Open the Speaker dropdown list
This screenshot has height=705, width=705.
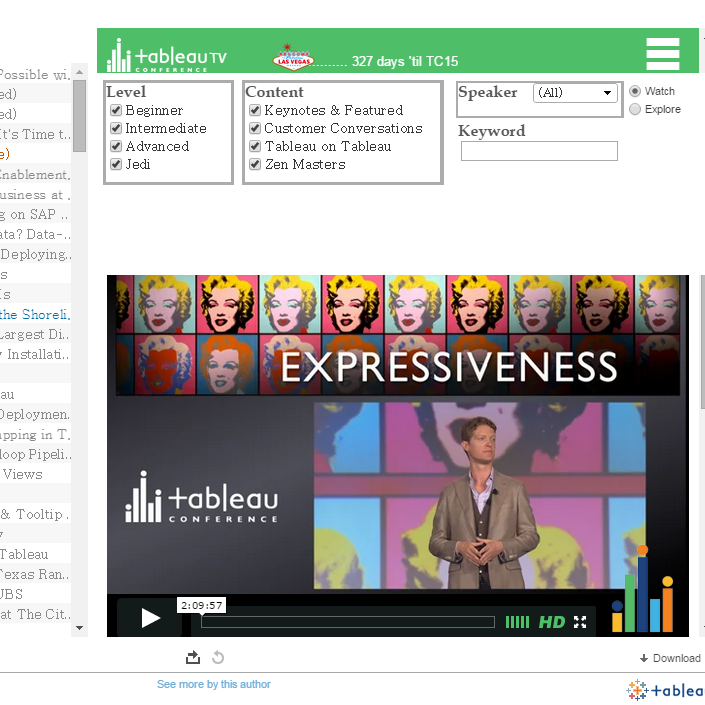click(x=575, y=93)
